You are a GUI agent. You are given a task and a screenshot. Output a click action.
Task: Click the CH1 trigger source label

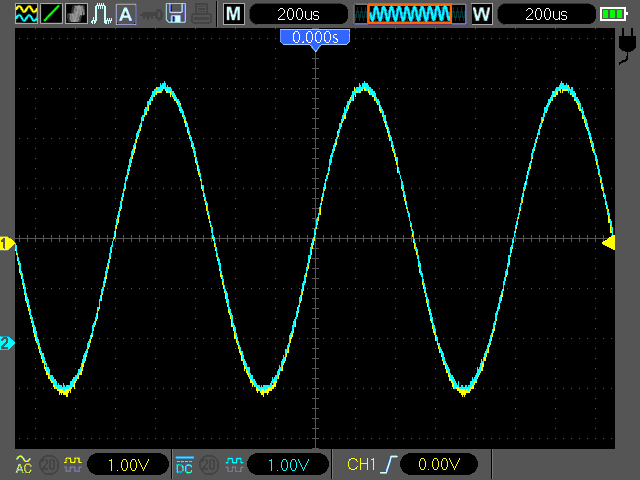360,464
